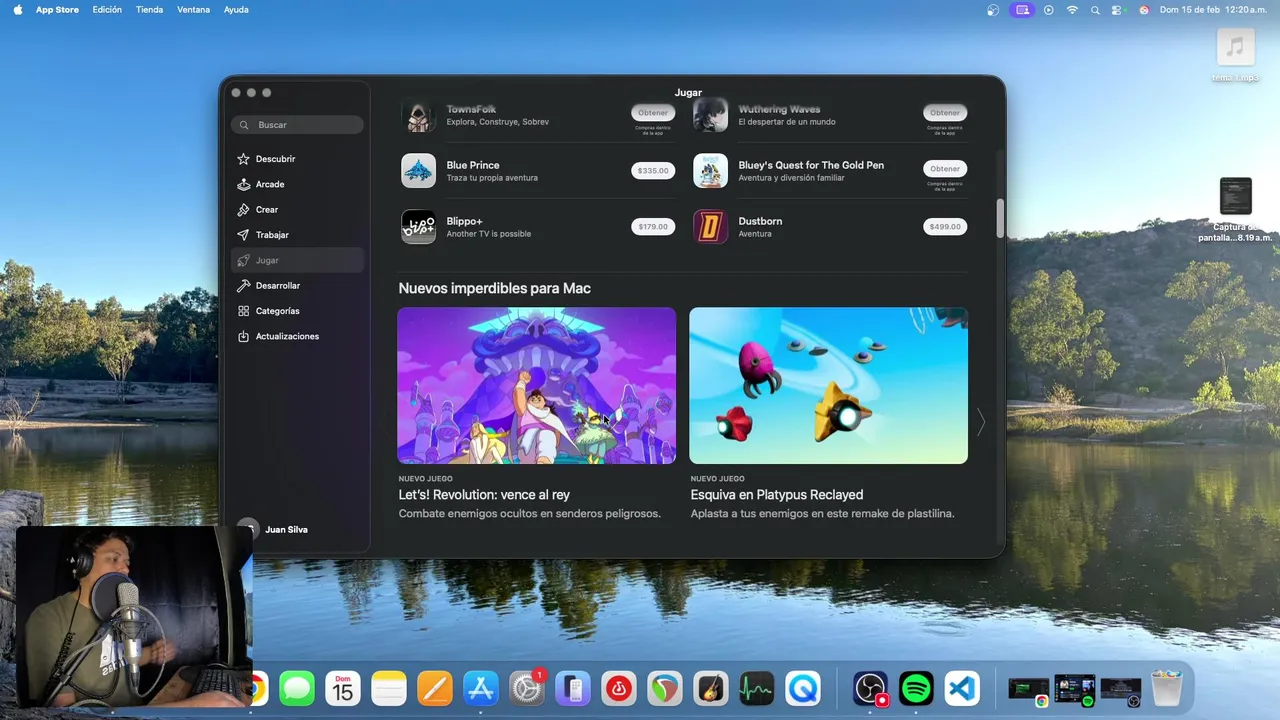Launch Messages from the Dock

tap(297, 688)
